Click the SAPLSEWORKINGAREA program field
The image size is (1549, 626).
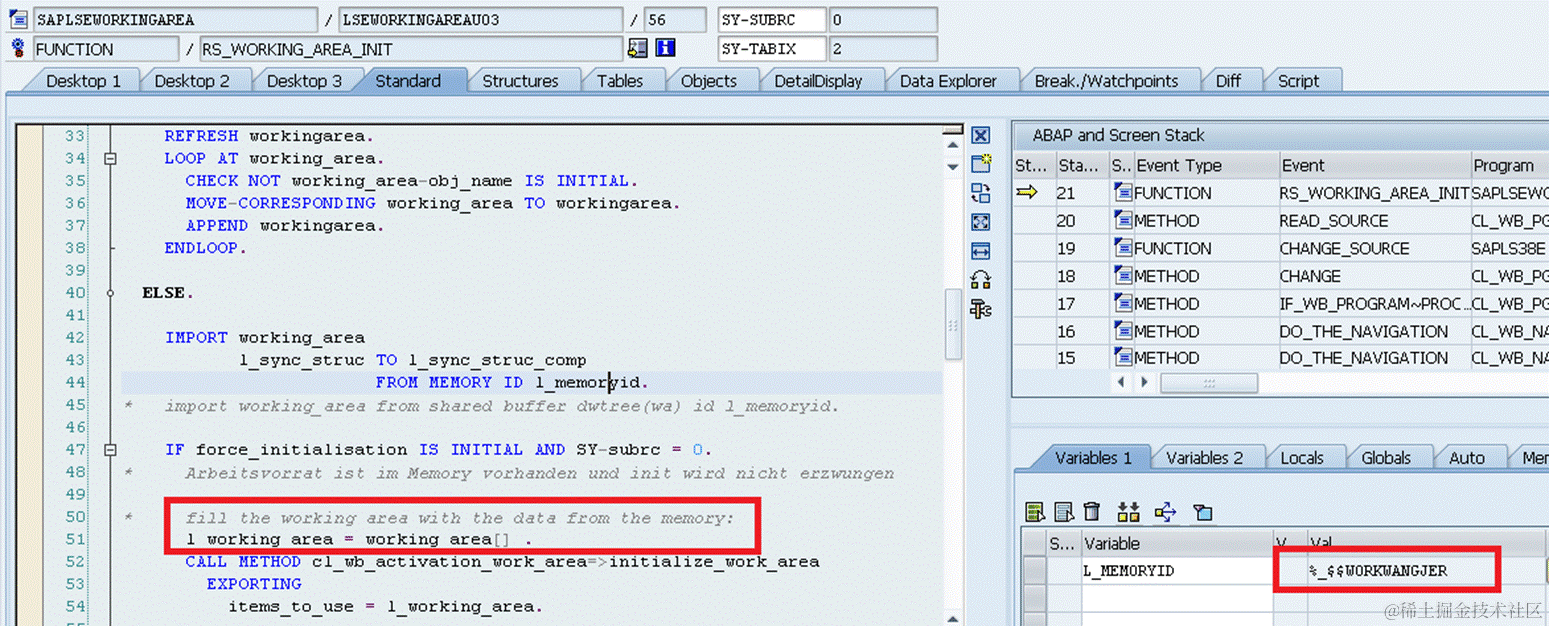click(x=176, y=20)
